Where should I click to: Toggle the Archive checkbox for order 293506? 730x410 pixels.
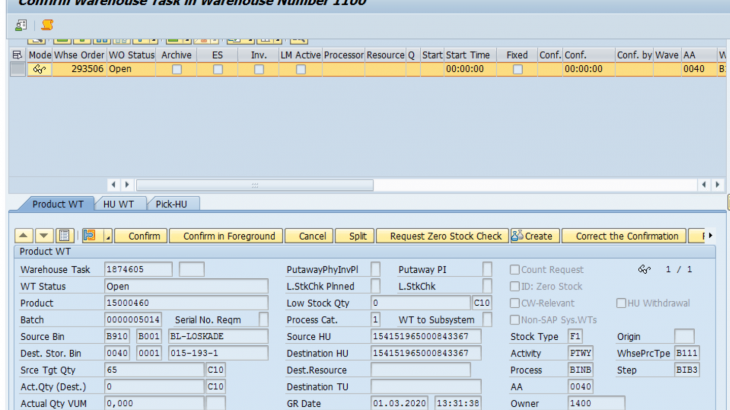coord(176,70)
